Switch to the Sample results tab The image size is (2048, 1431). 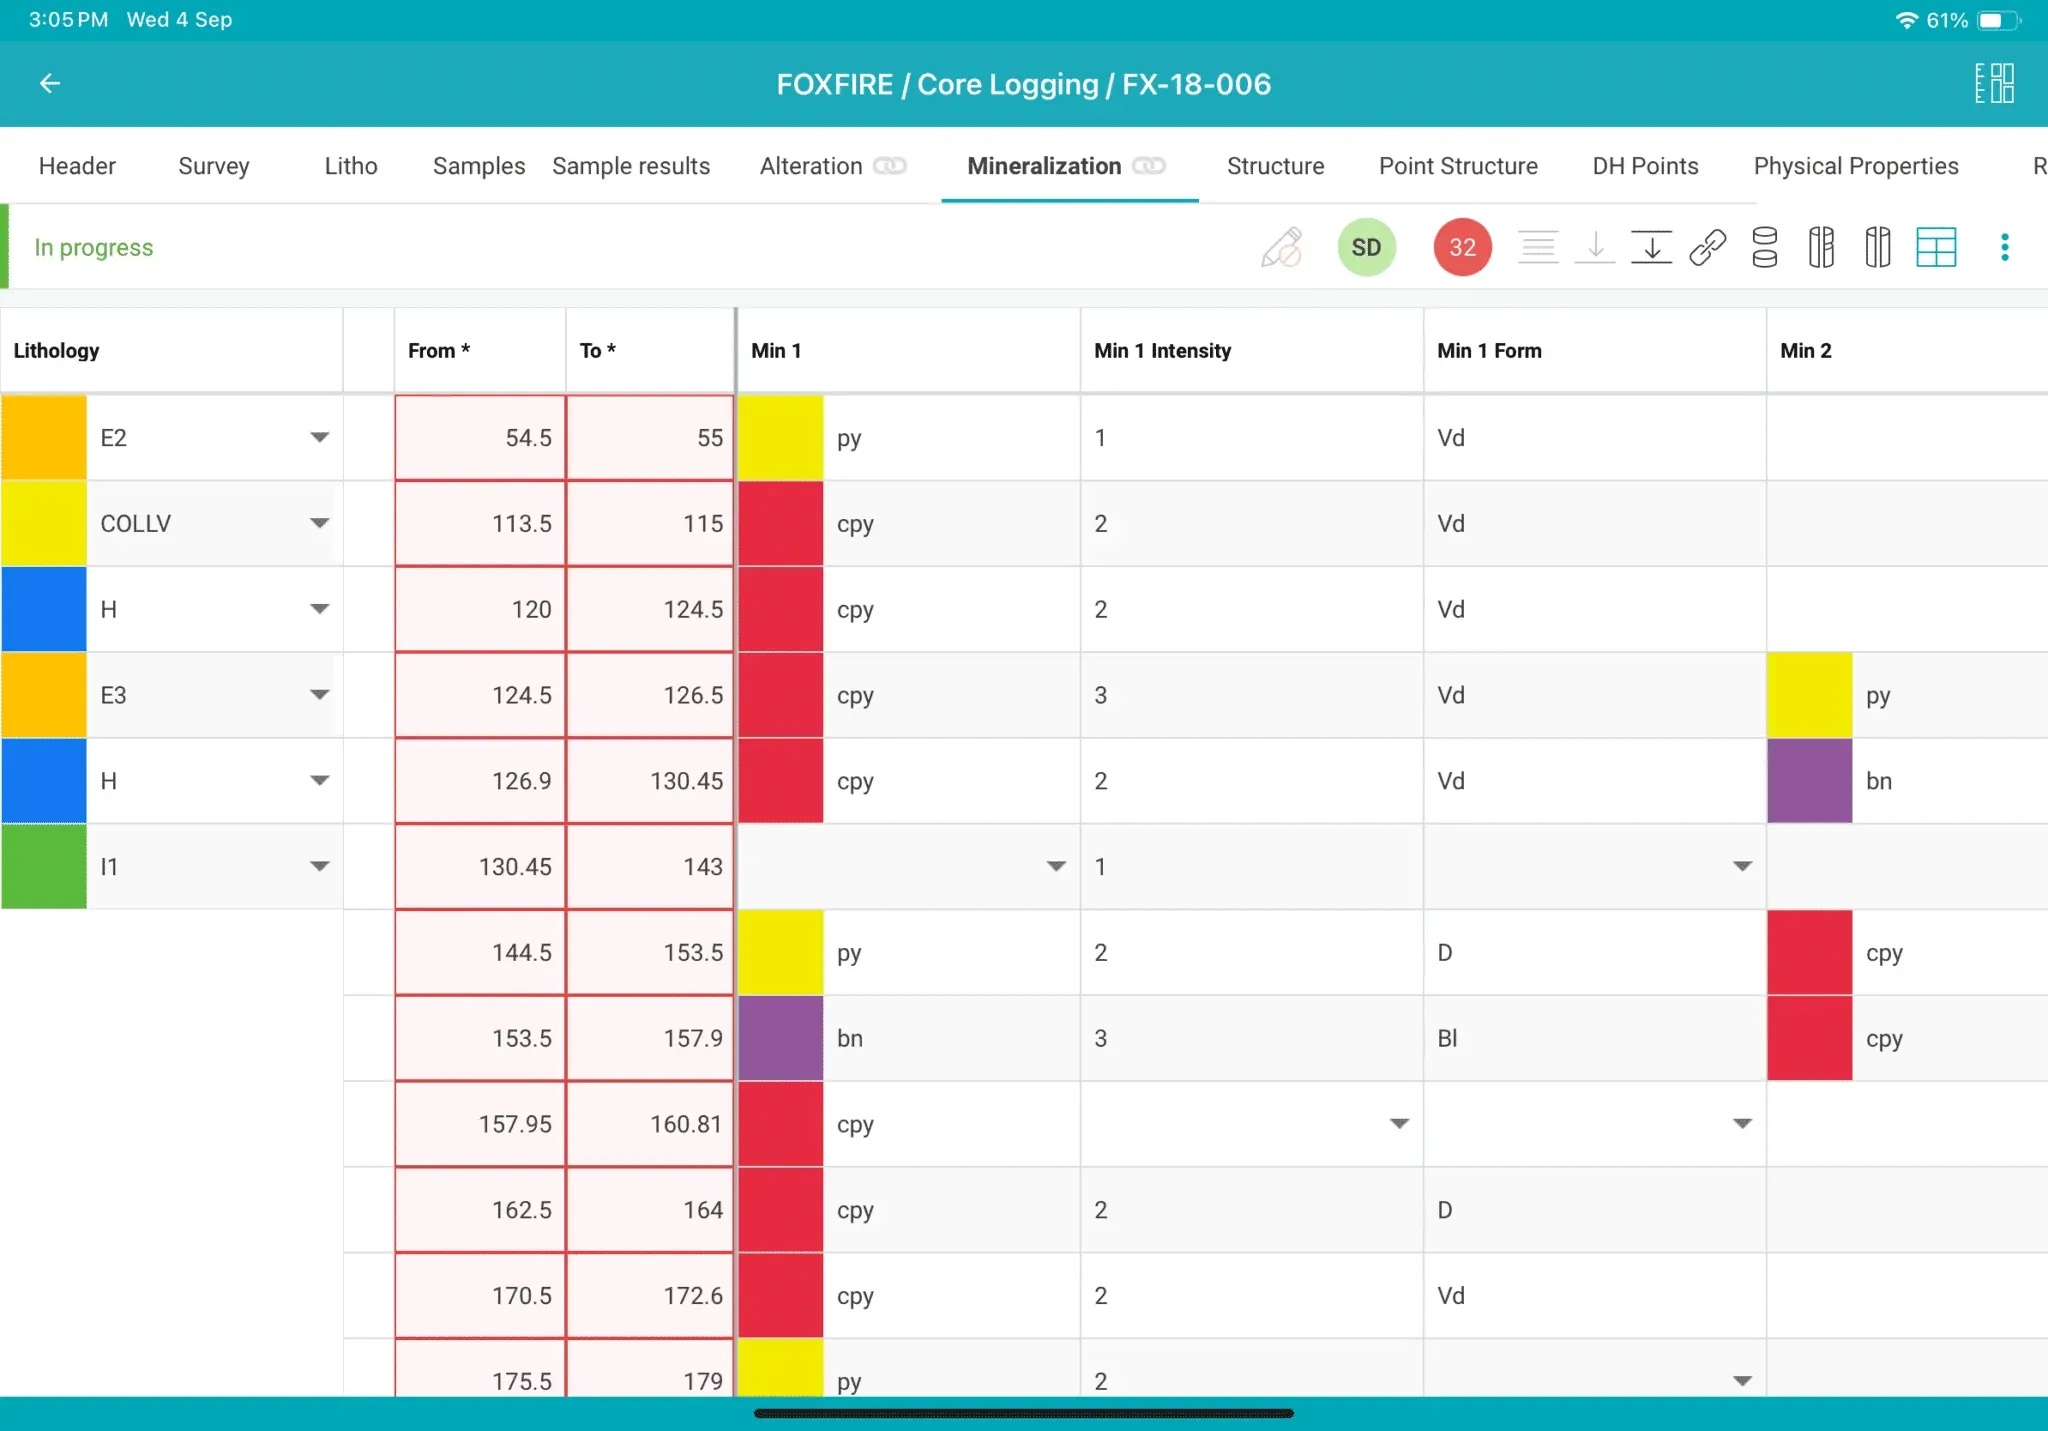click(x=631, y=166)
